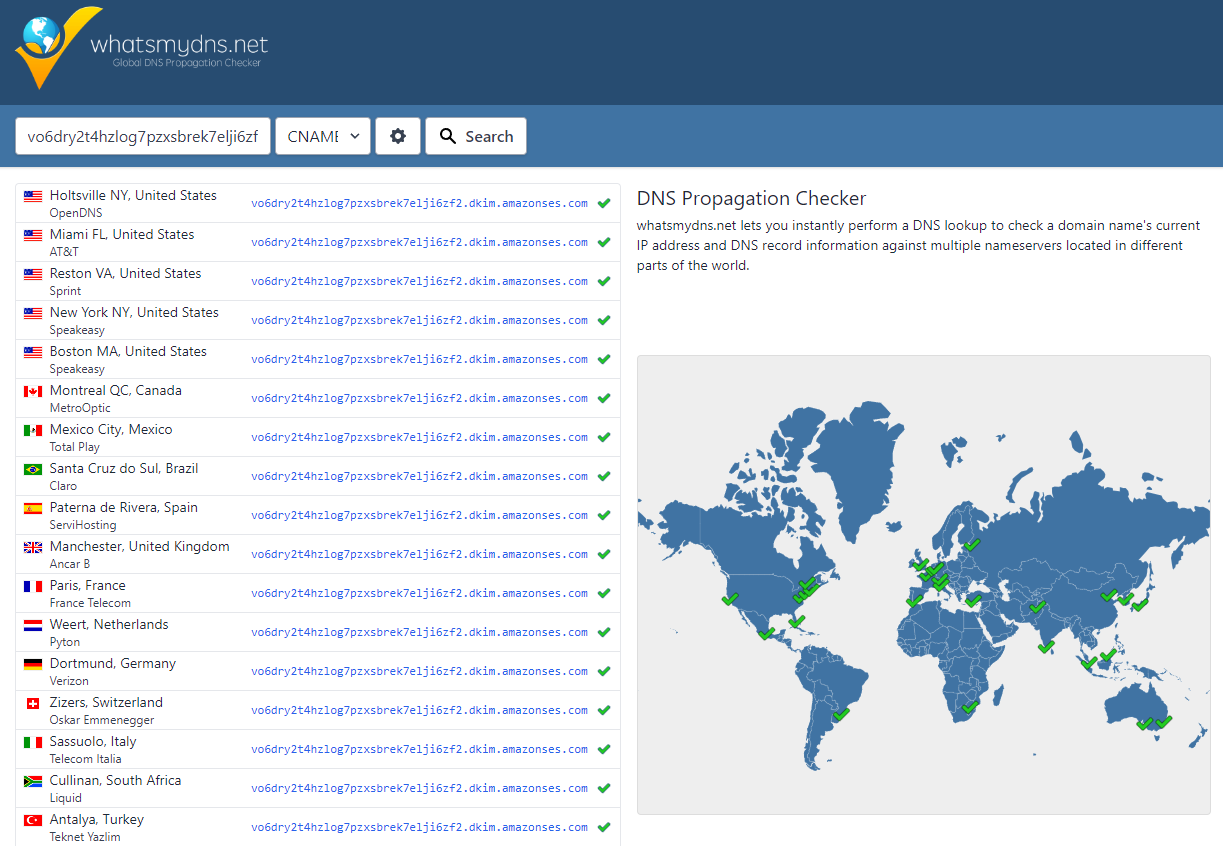Open the settings gear button

coord(398,136)
